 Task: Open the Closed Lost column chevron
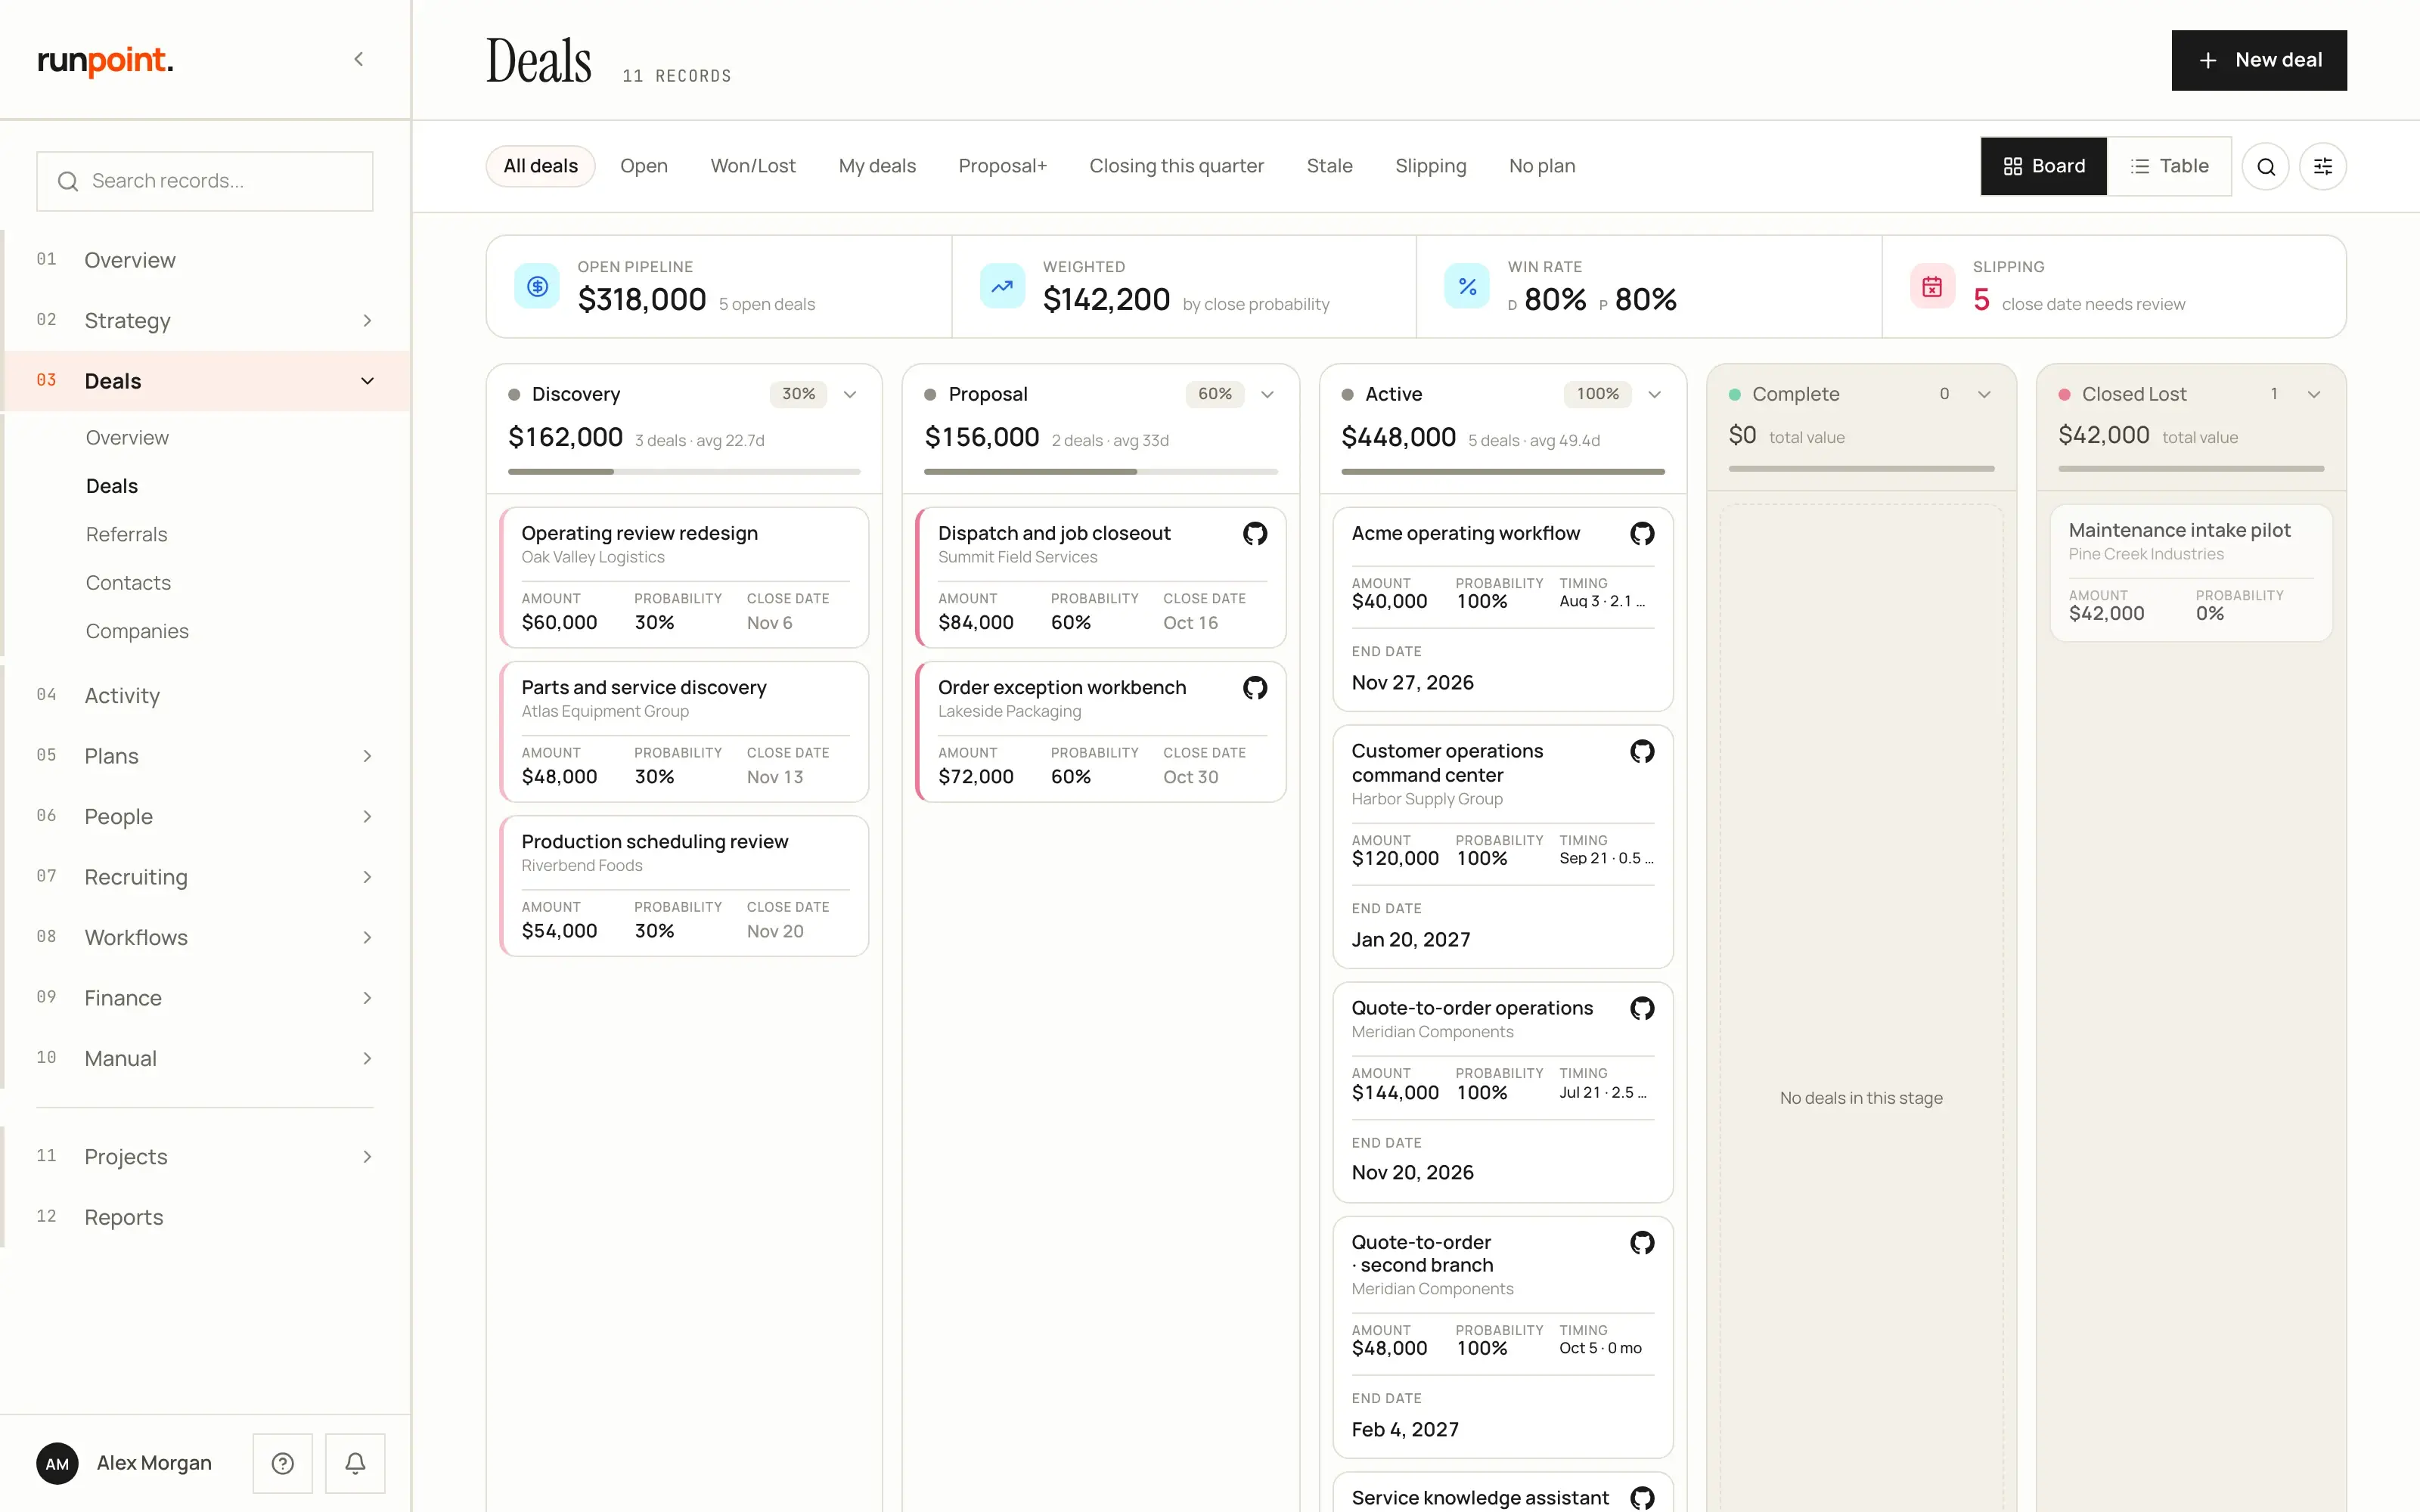coord(2314,394)
